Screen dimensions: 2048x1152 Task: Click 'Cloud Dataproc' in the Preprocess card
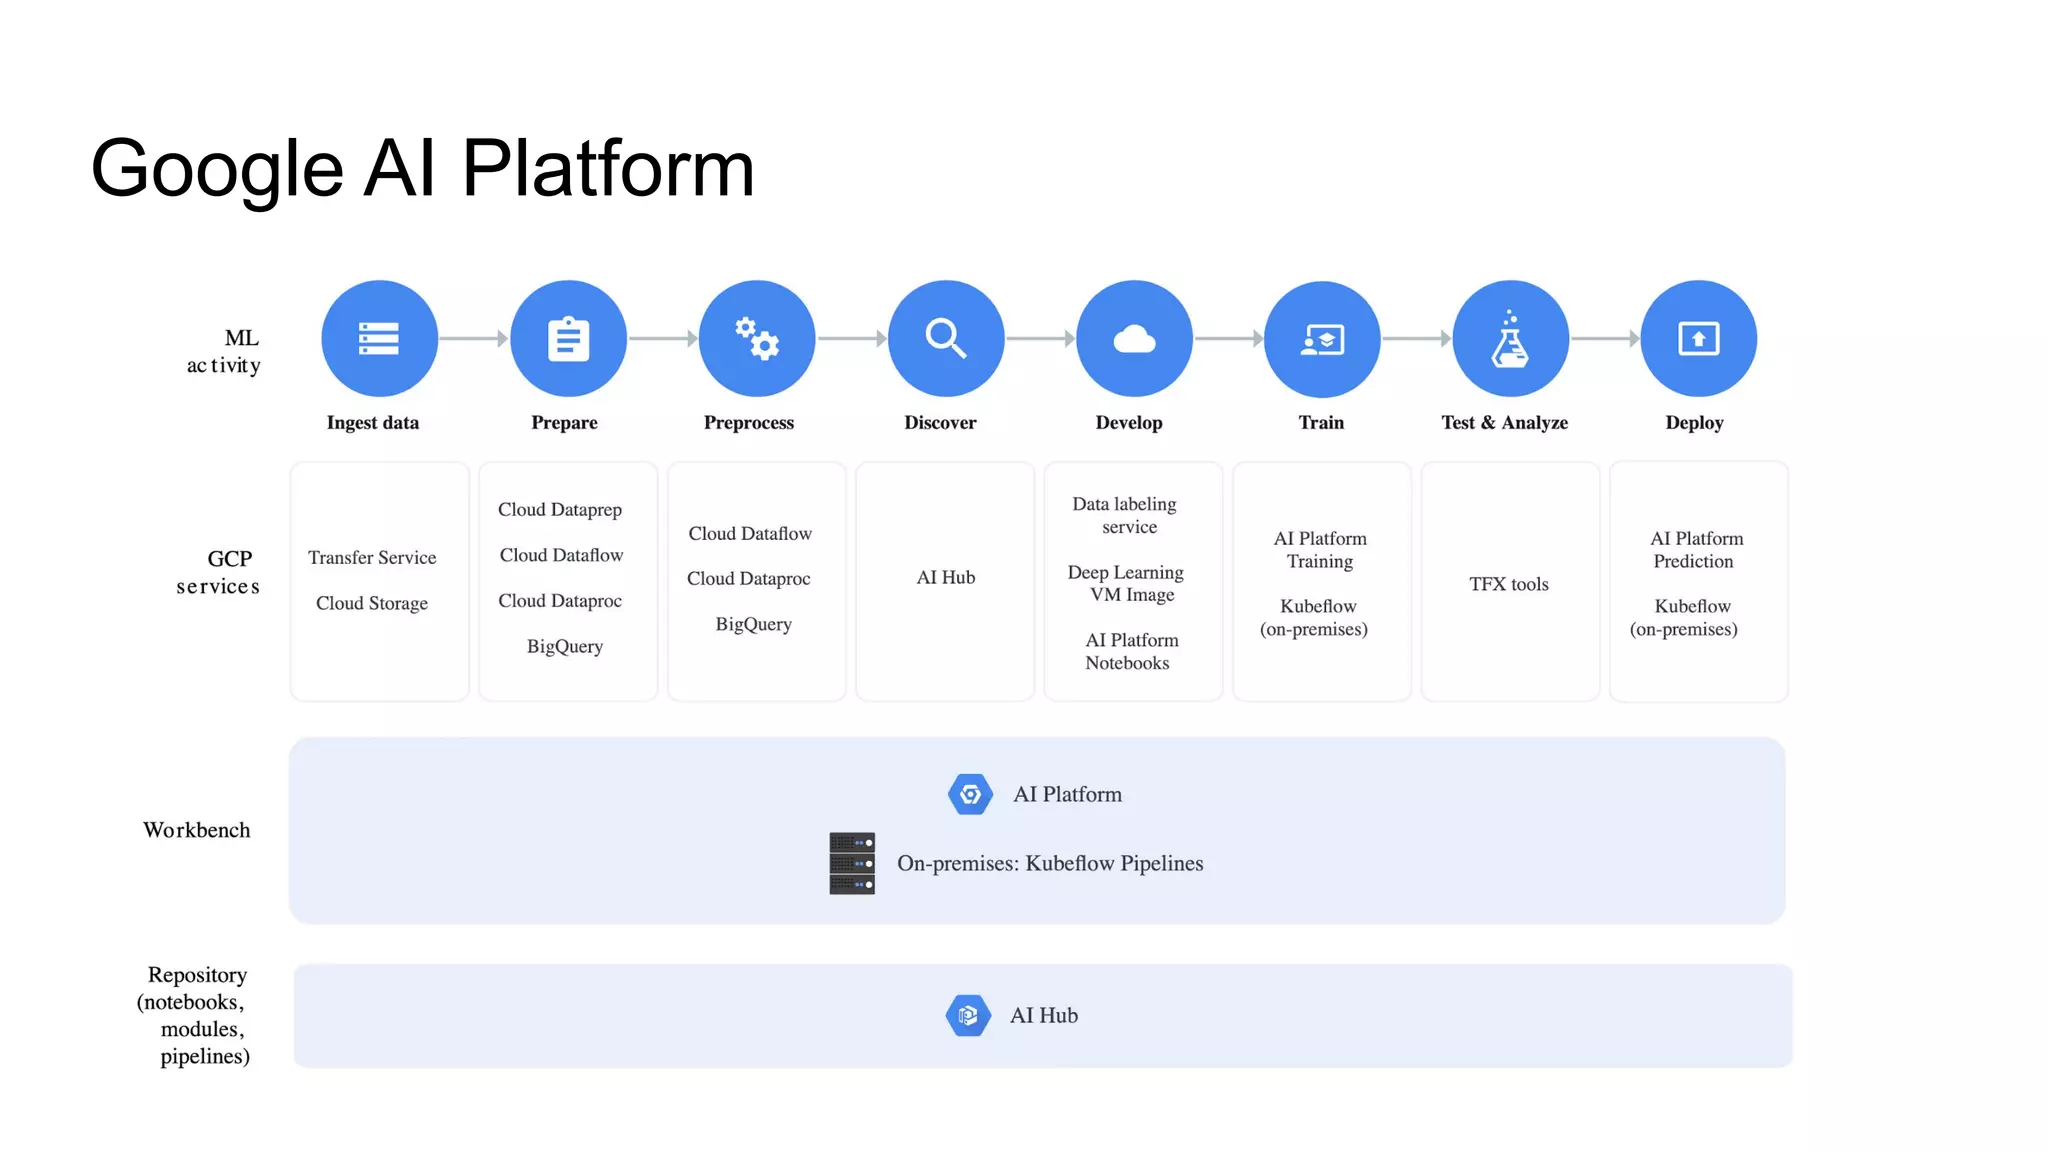749,579
